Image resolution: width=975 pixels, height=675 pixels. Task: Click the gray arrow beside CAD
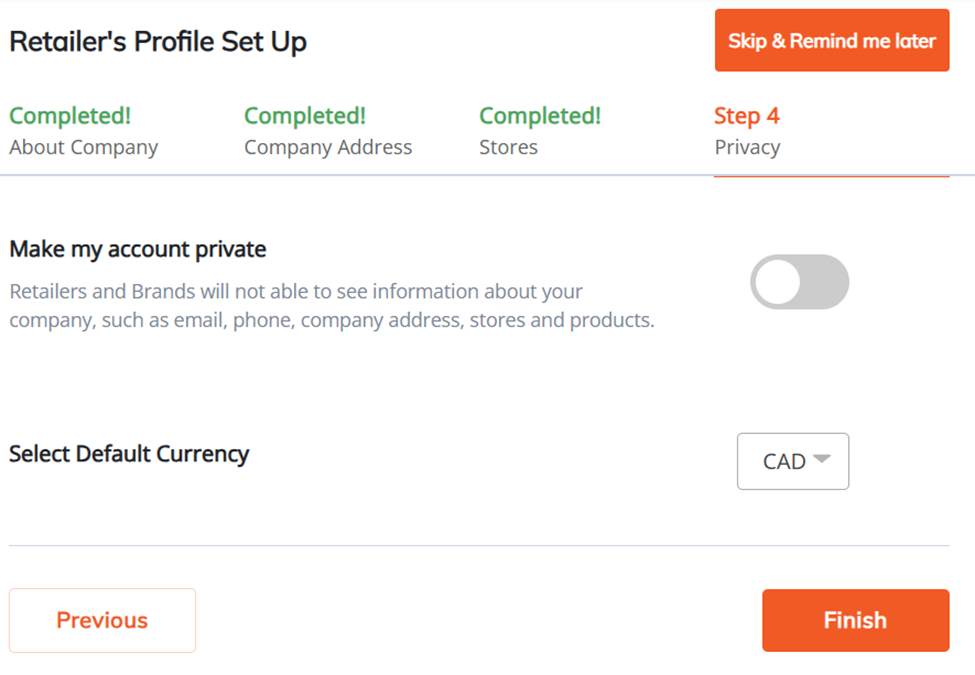[x=821, y=459]
